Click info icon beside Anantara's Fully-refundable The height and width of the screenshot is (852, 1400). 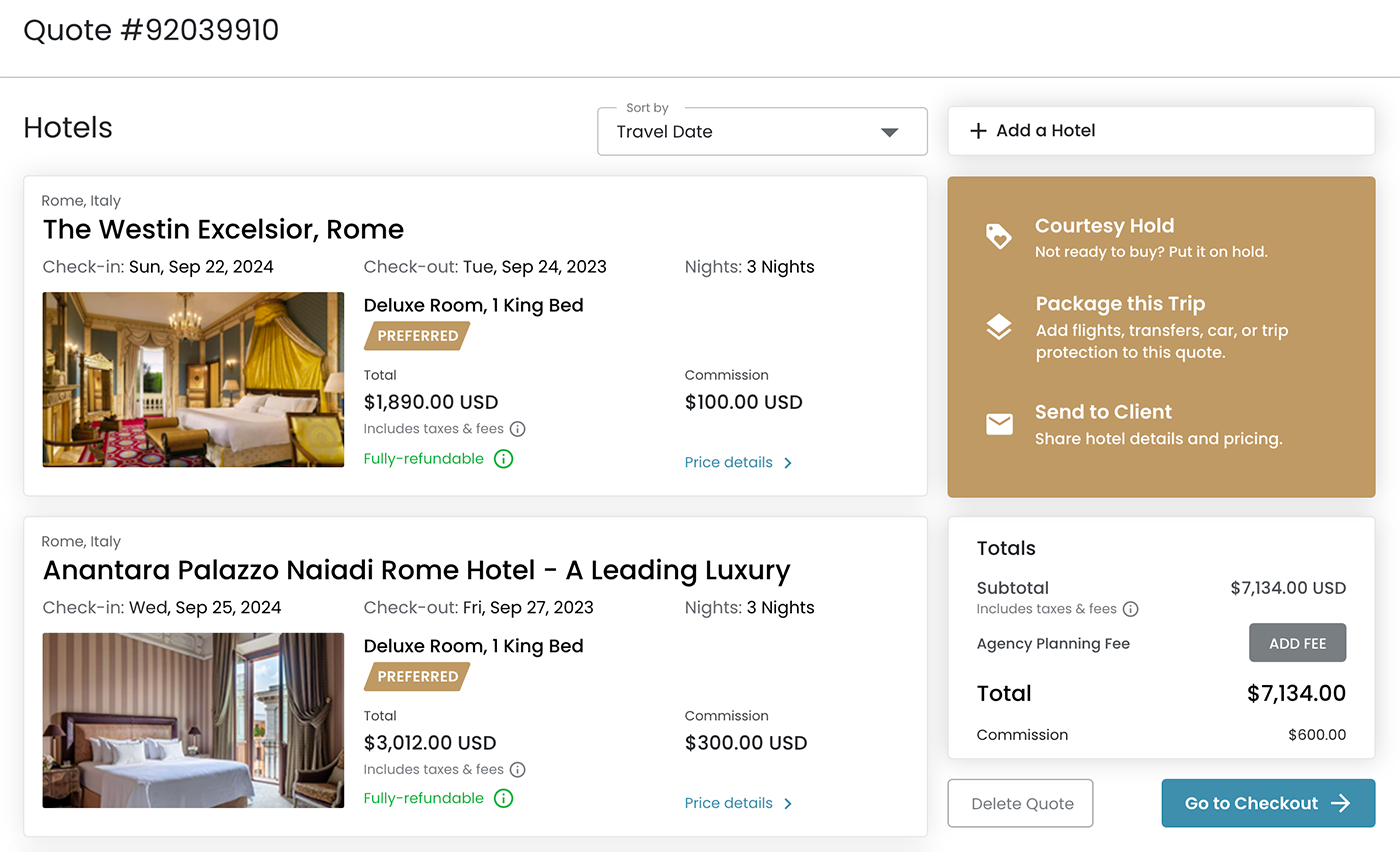(504, 799)
